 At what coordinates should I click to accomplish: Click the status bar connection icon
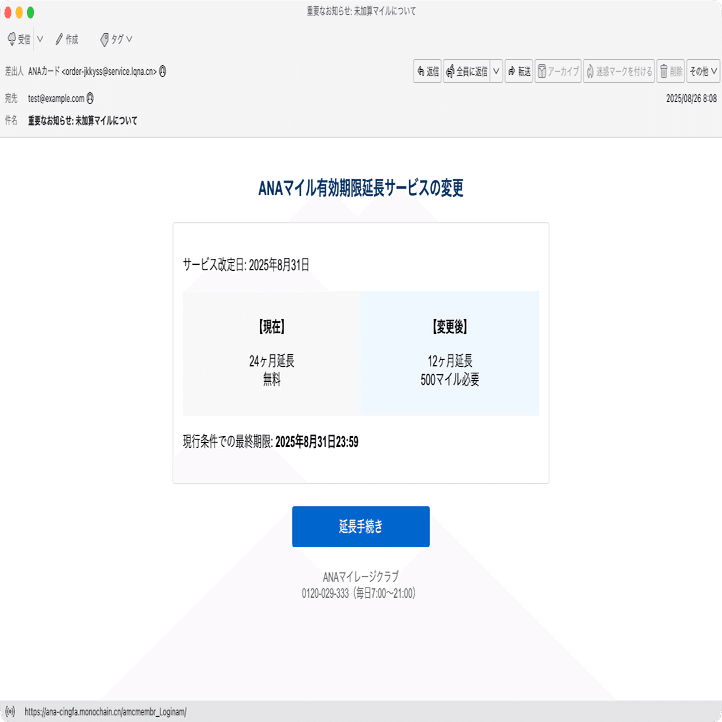click(10, 711)
